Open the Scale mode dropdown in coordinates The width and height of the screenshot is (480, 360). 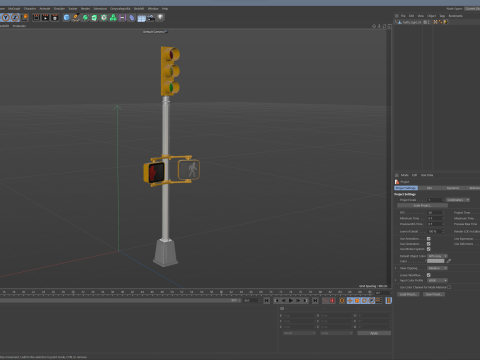point(336,333)
